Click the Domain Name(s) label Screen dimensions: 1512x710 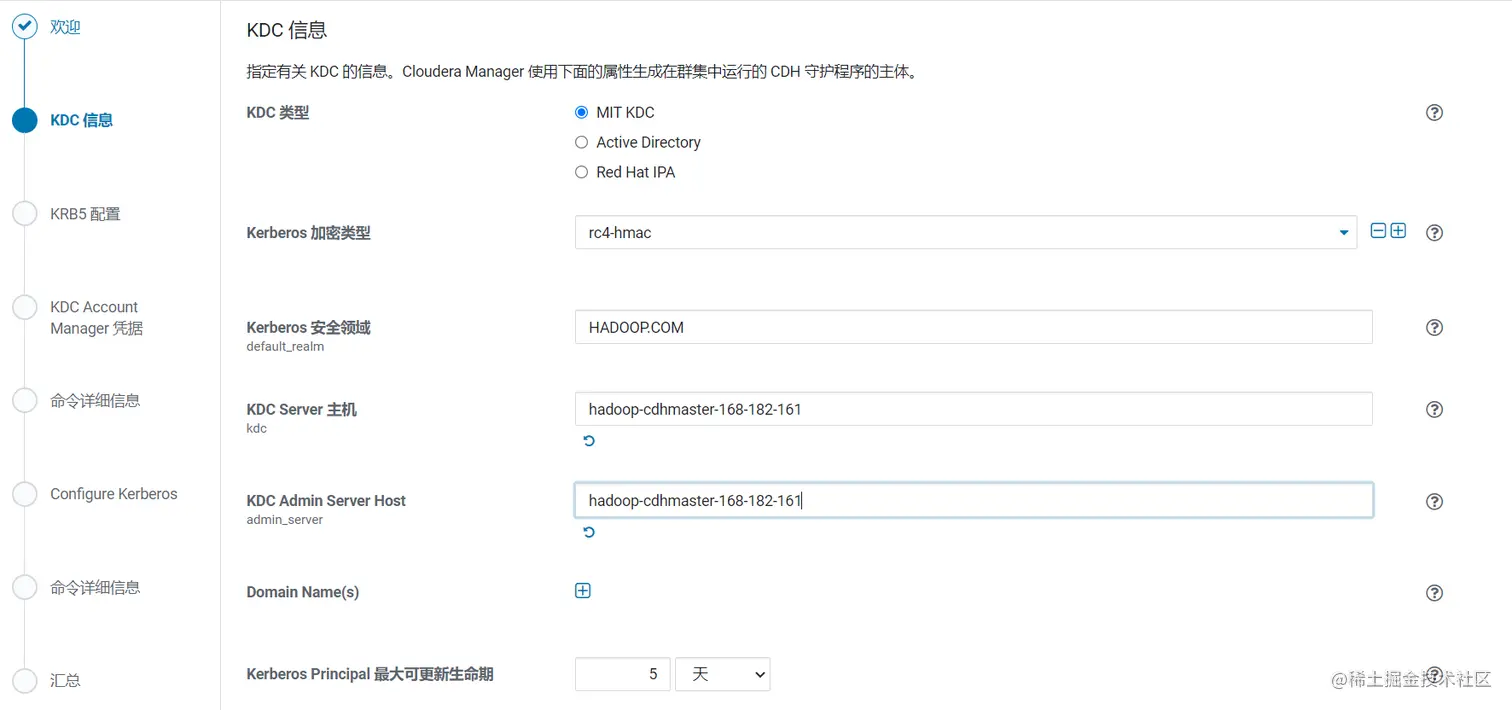303,592
